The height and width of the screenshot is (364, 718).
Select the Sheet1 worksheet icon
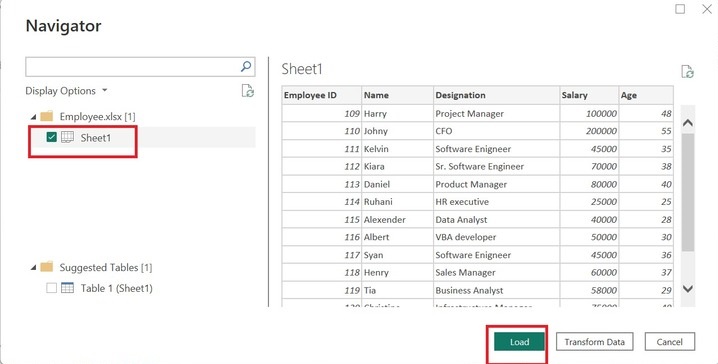67,137
